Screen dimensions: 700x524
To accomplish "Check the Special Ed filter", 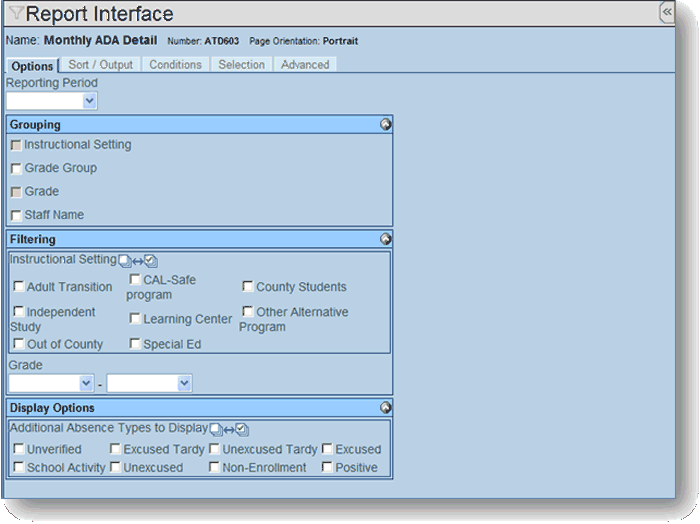I will tap(135, 344).
